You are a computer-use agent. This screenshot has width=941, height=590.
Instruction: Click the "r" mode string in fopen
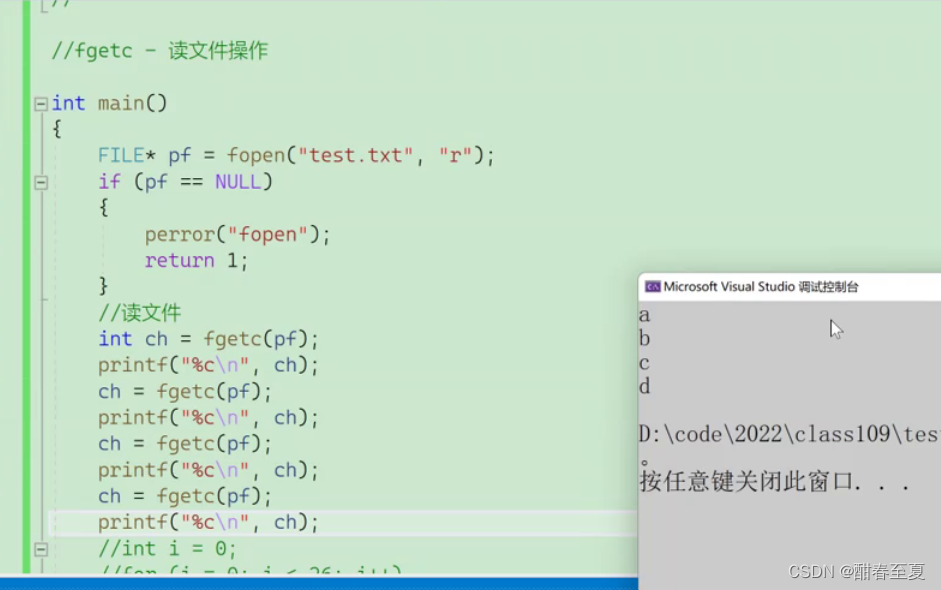[x=455, y=156]
